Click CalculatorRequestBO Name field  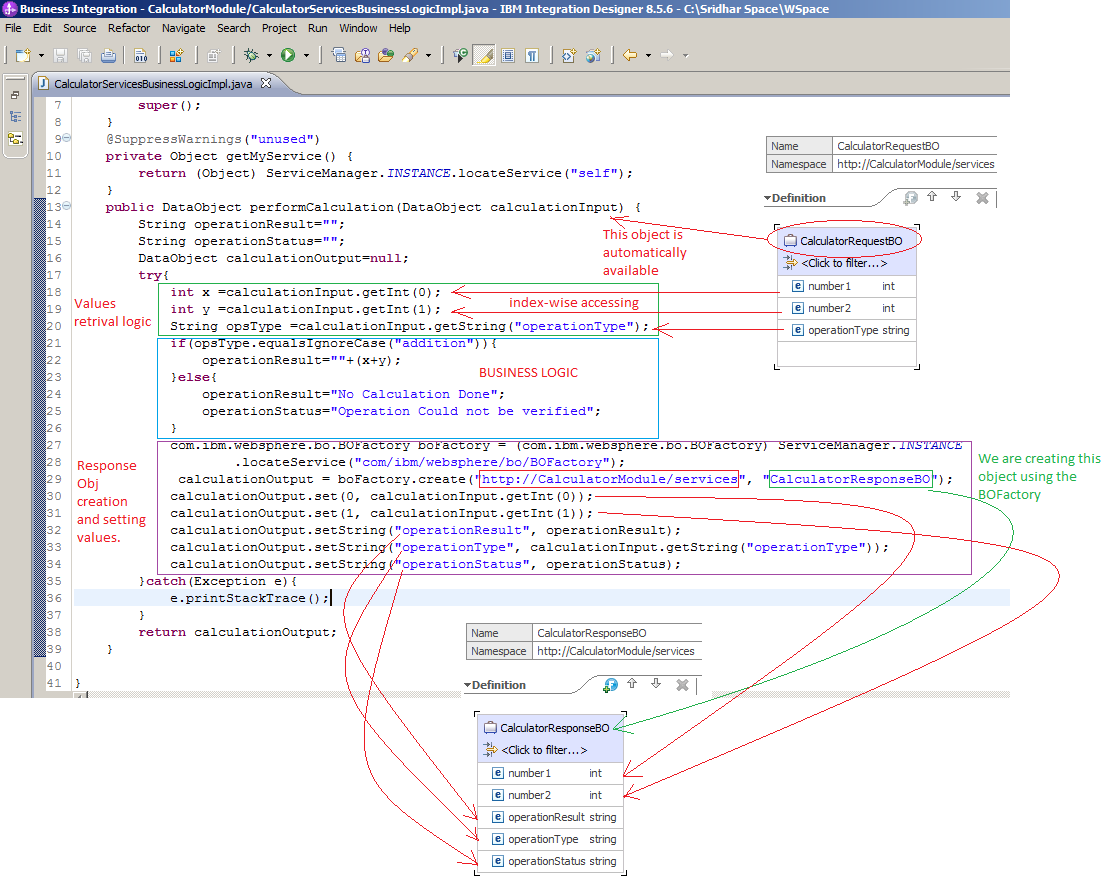pyautogui.click(x=915, y=146)
